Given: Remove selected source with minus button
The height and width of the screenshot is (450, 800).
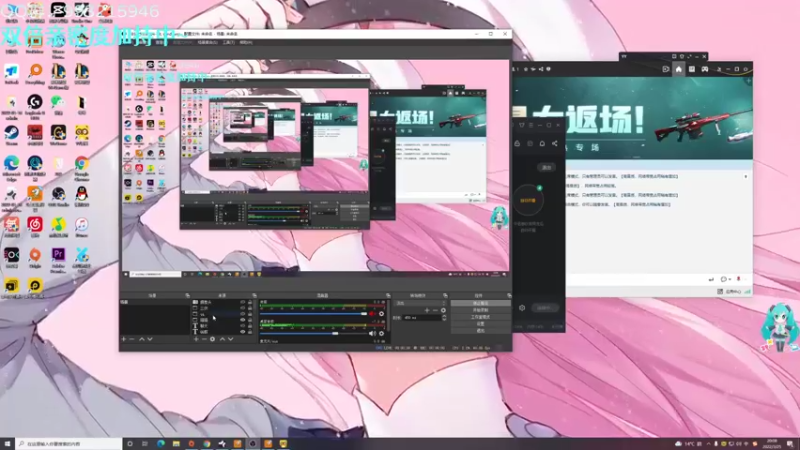Looking at the screenshot, I should tap(204, 339).
